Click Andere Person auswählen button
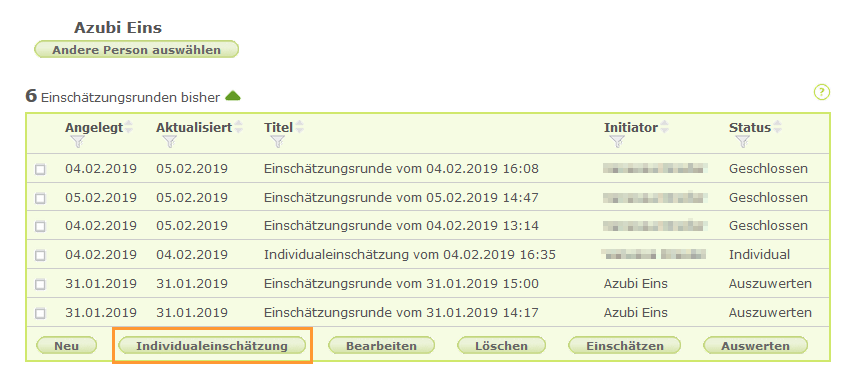The width and height of the screenshot is (855, 387). point(136,50)
